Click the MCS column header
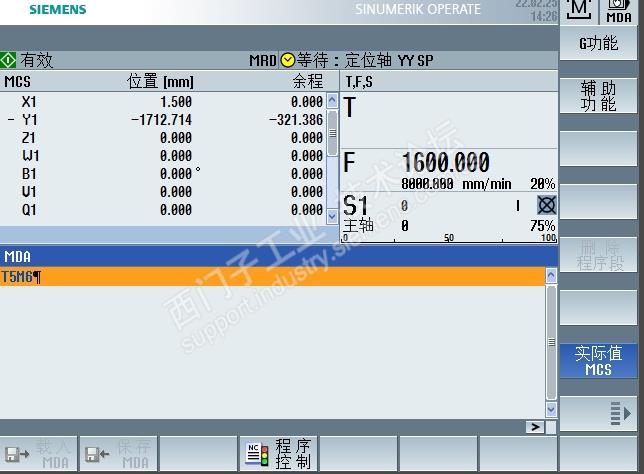644x474 pixels. tap(17, 82)
